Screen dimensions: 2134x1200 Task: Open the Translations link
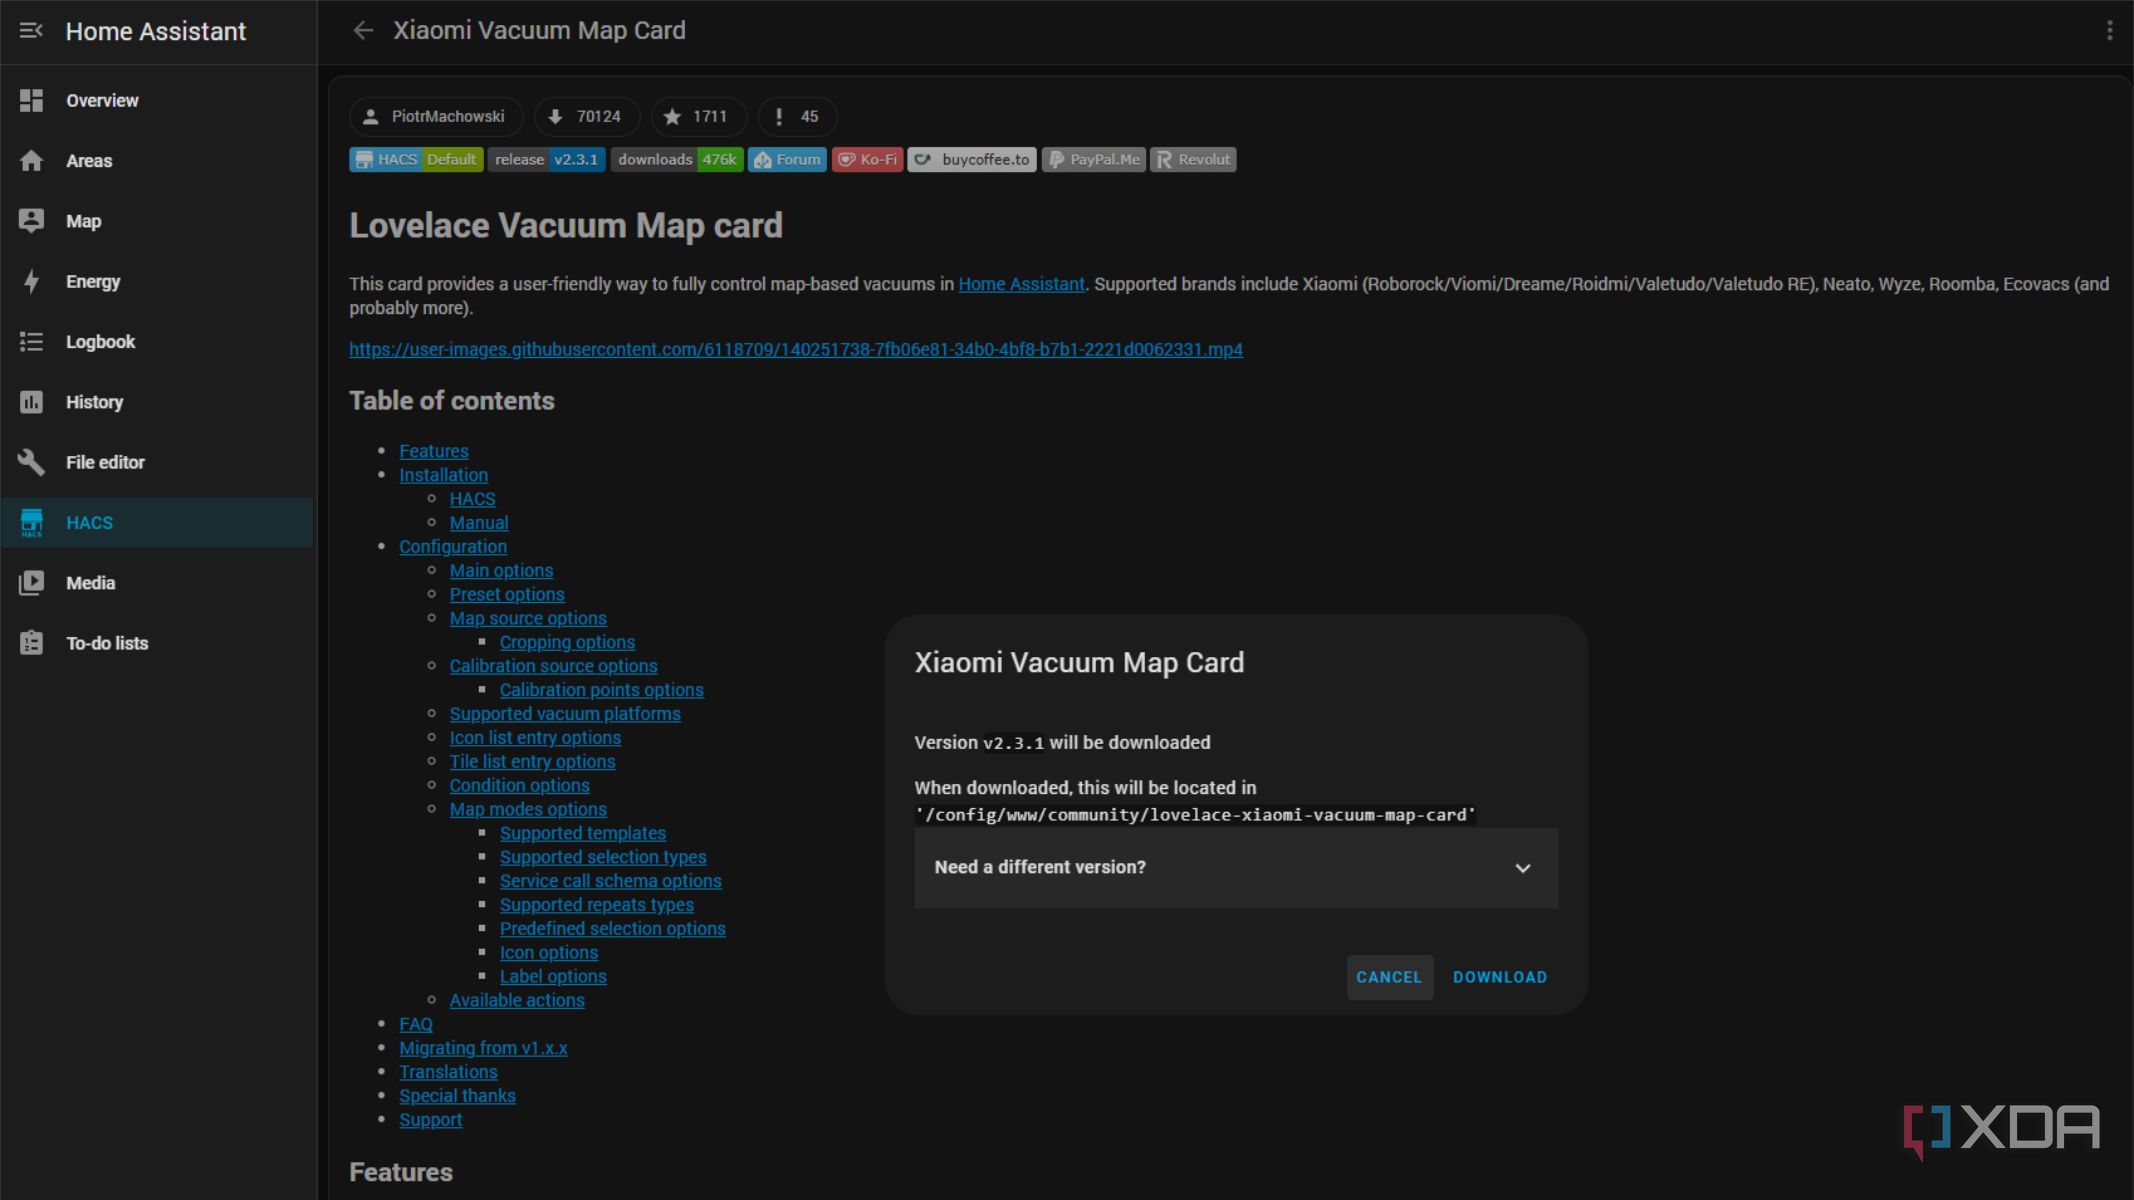448,1072
